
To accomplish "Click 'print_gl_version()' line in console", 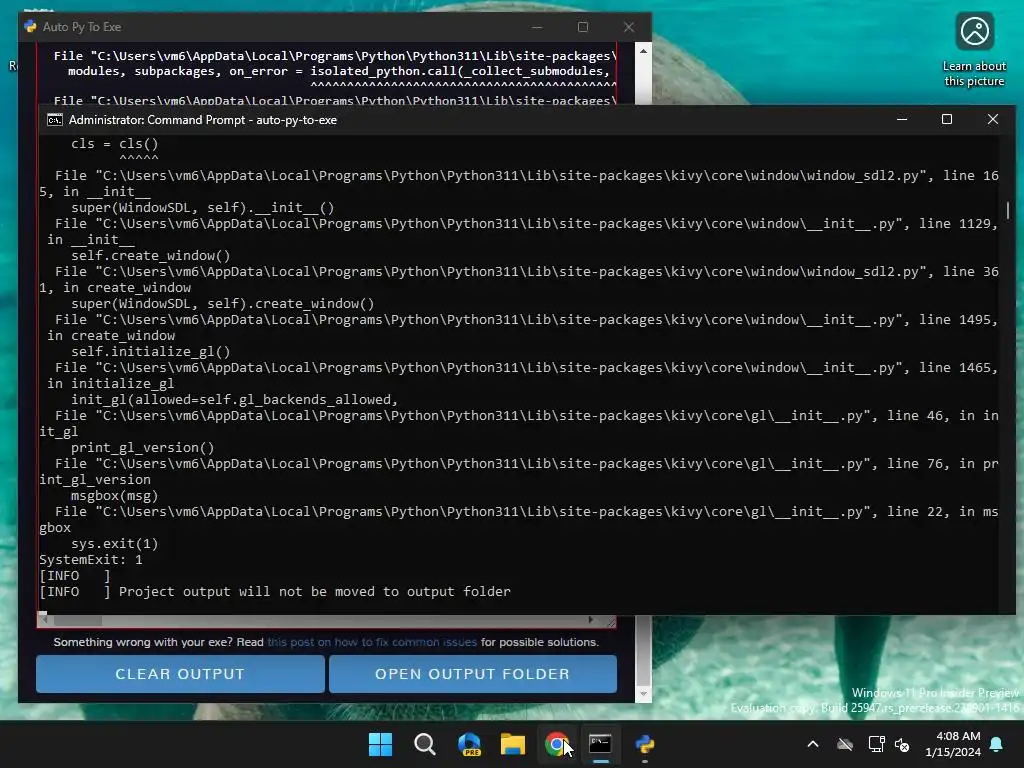I will [142, 447].
